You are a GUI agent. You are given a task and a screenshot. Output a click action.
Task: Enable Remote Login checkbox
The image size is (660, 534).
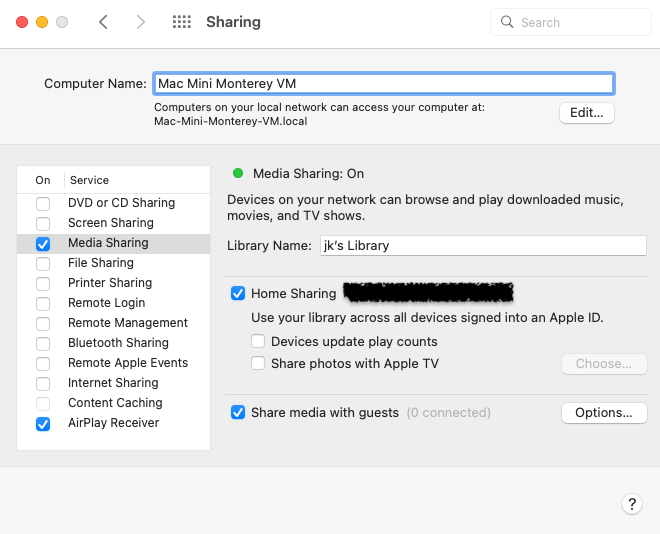point(43,303)
